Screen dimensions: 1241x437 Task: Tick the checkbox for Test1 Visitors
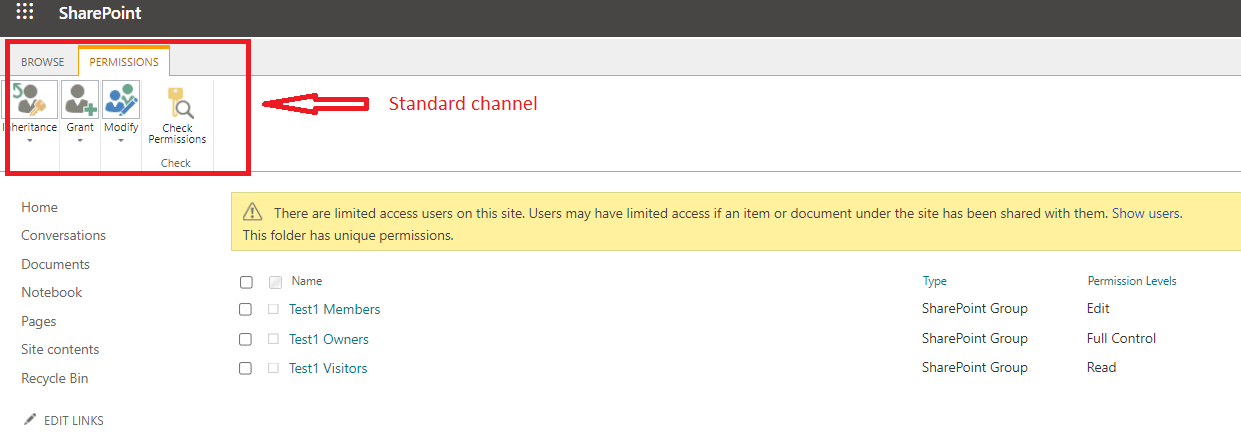pyautogui.click(x=246, y=368)
